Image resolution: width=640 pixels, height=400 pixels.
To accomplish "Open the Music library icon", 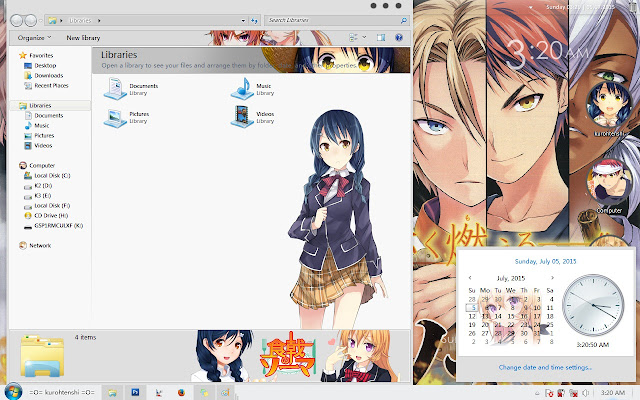I will (242, 89).
